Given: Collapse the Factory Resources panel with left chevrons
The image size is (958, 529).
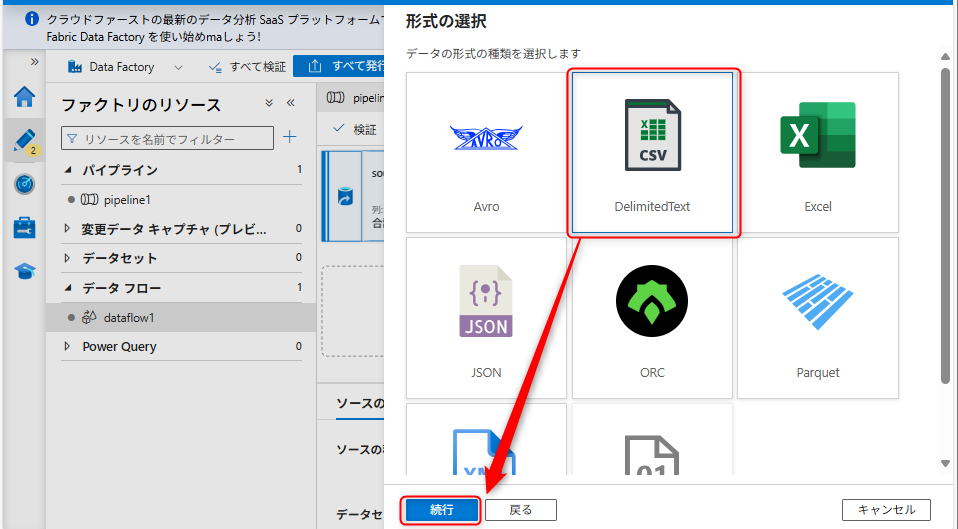Looking at the screenshot, I should pos(291,103).
